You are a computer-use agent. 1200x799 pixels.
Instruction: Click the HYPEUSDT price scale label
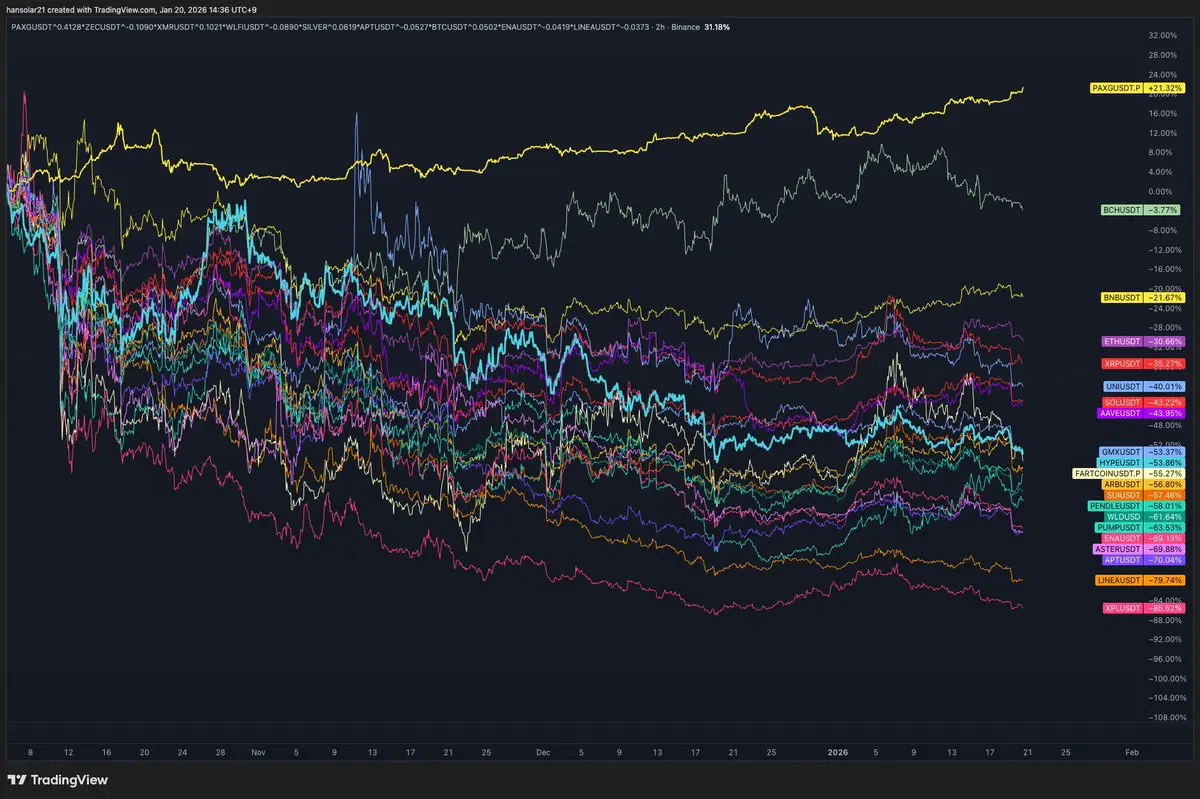coord(1141,462)
